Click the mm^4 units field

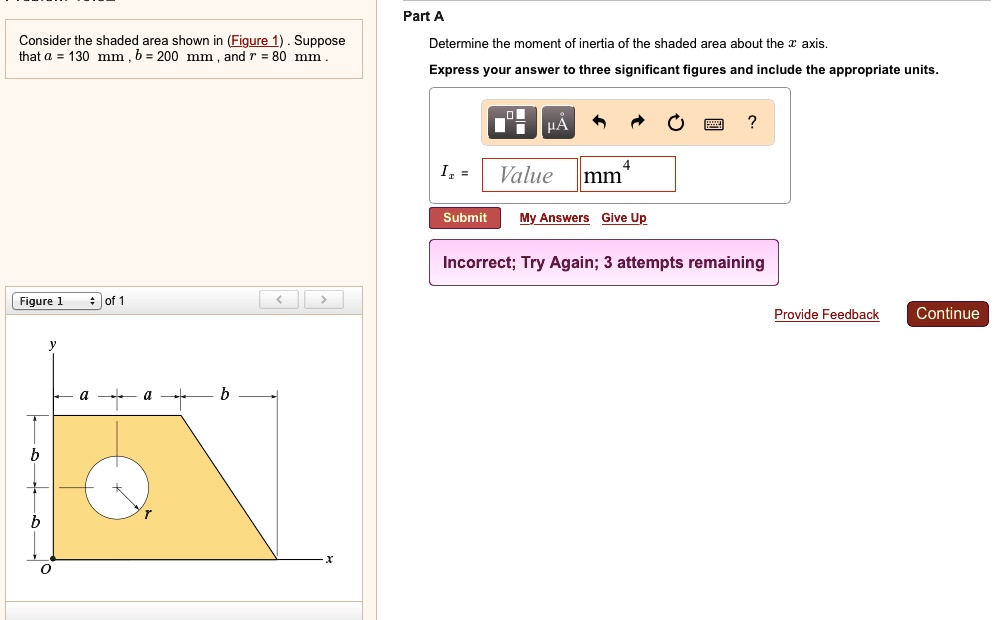(627, 174)
